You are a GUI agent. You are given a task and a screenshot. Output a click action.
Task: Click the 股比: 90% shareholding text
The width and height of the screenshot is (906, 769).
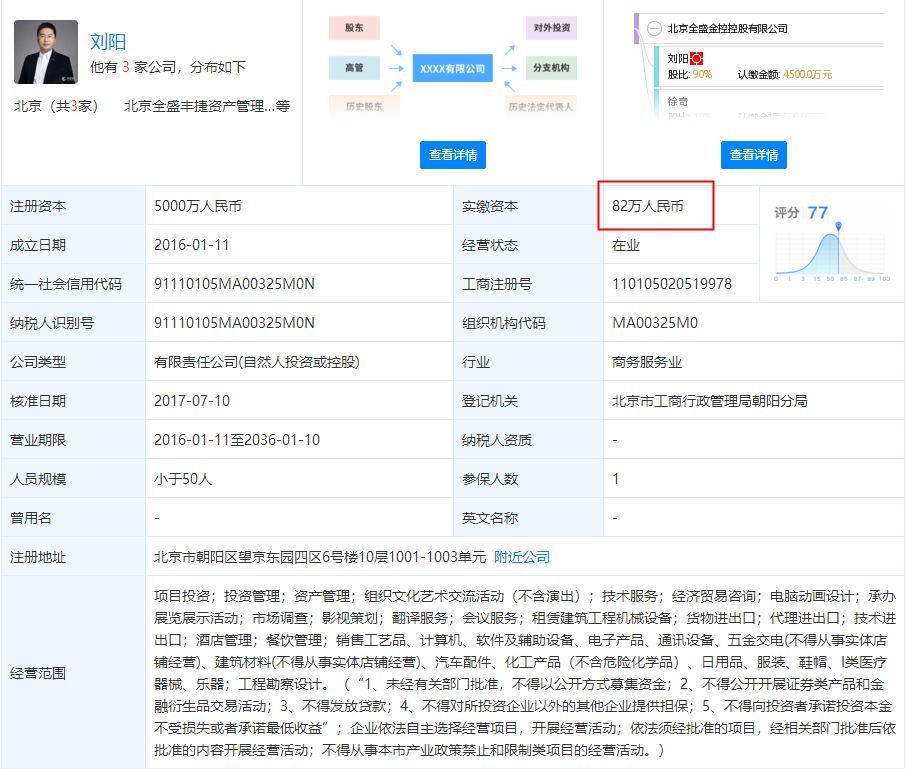[x=689, y=75]
